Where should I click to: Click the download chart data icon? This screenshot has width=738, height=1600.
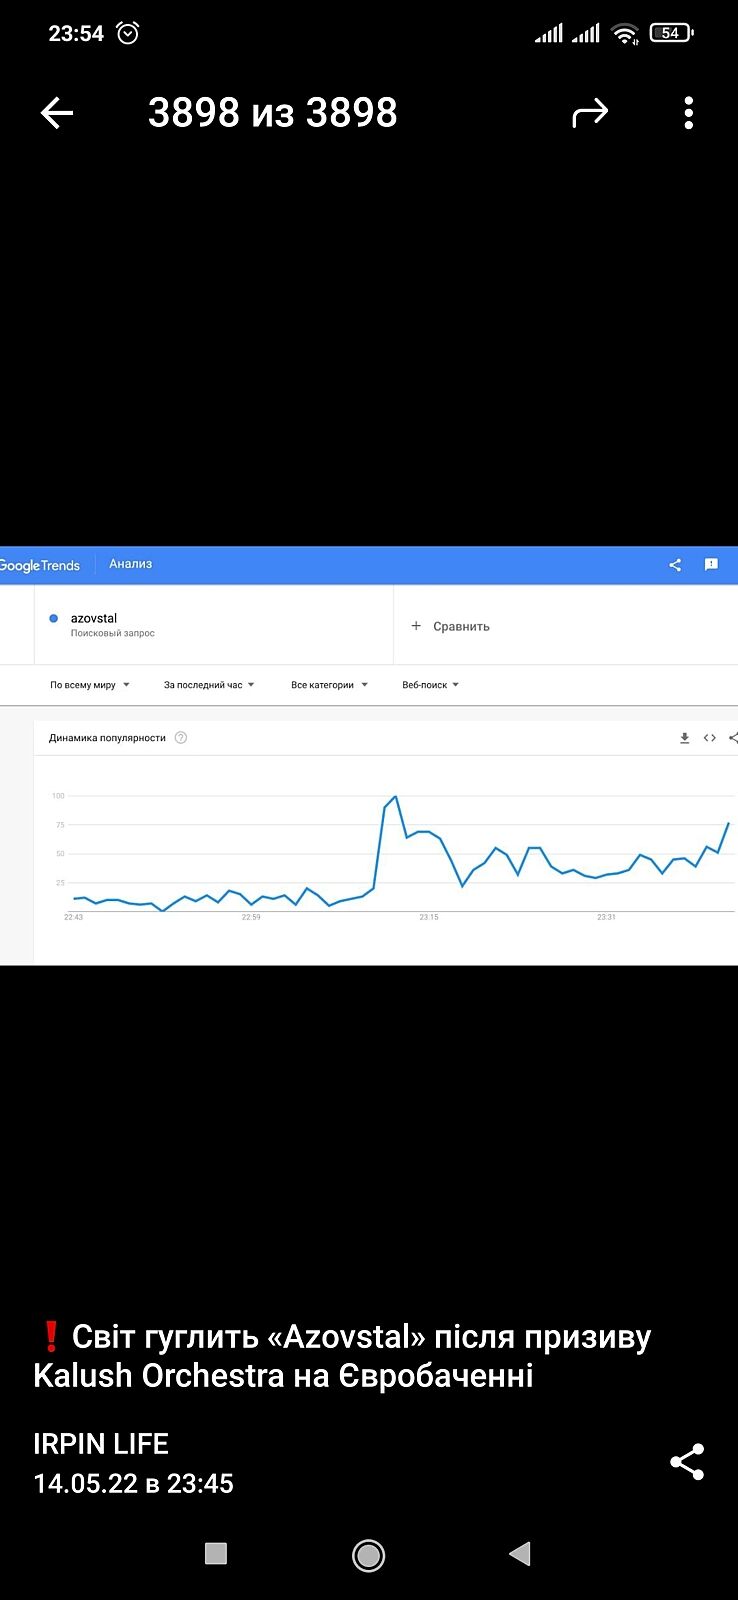coord(685,738)
